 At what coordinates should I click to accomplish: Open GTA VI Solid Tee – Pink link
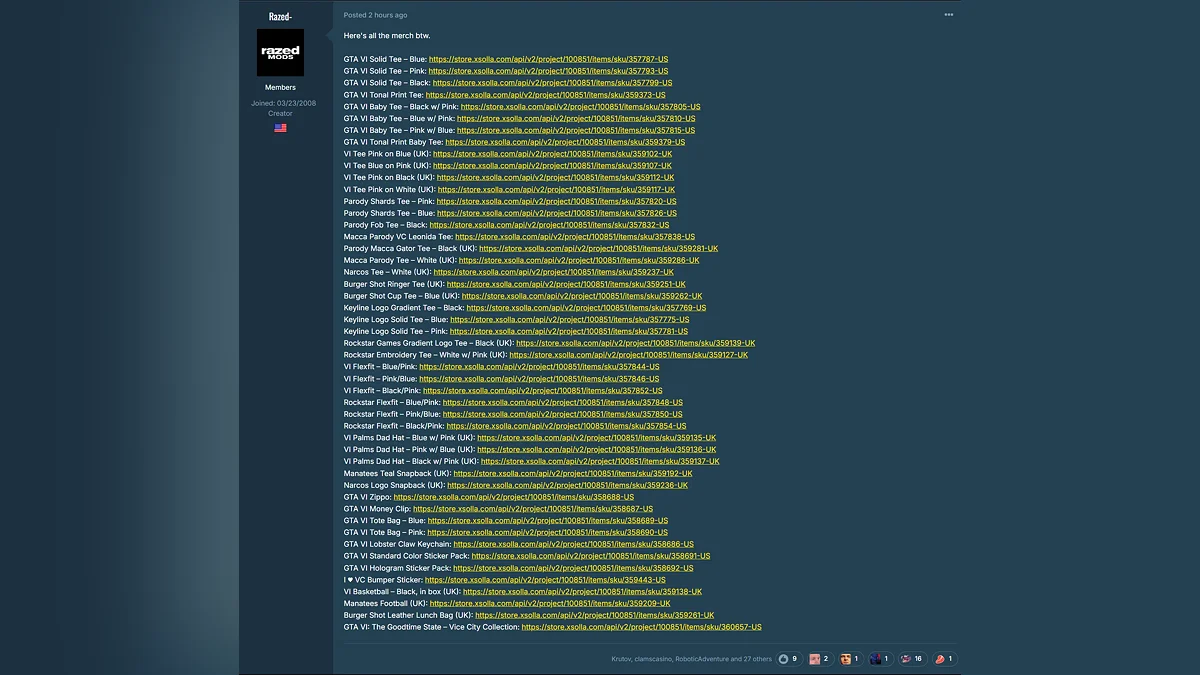coord(548,71)
